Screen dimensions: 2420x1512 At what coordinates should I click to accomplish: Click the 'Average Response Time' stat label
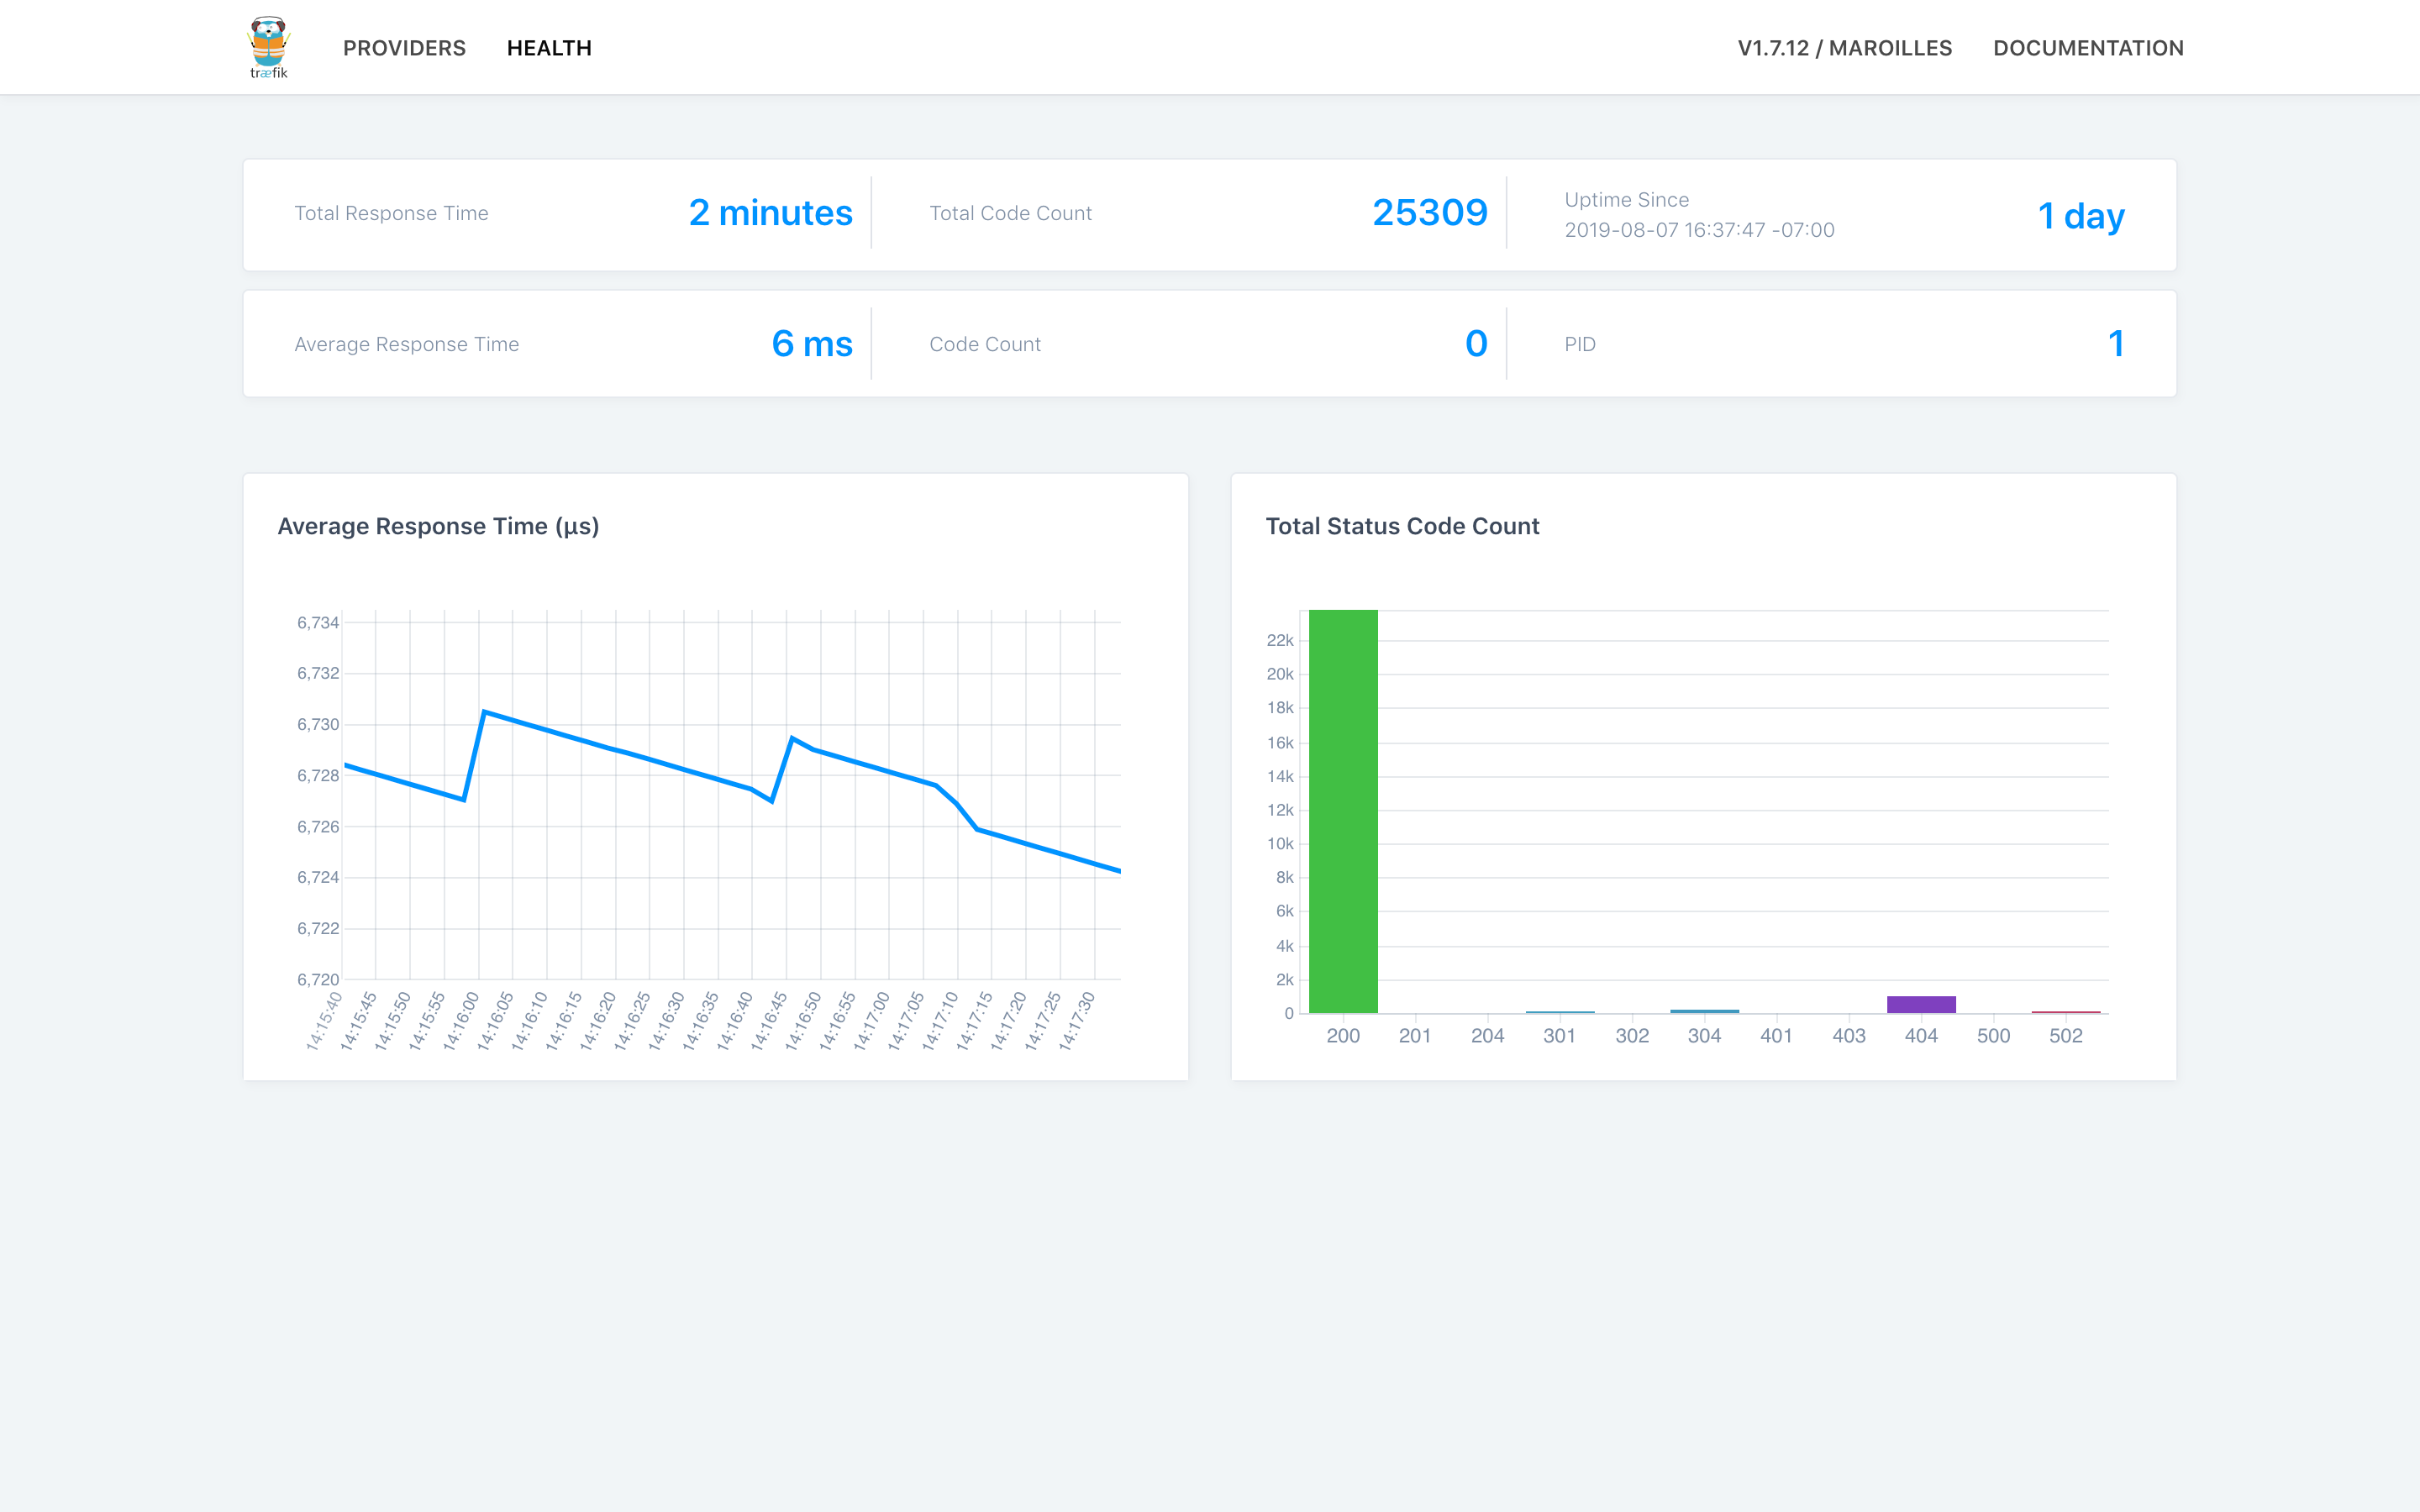tap(406, 344)
